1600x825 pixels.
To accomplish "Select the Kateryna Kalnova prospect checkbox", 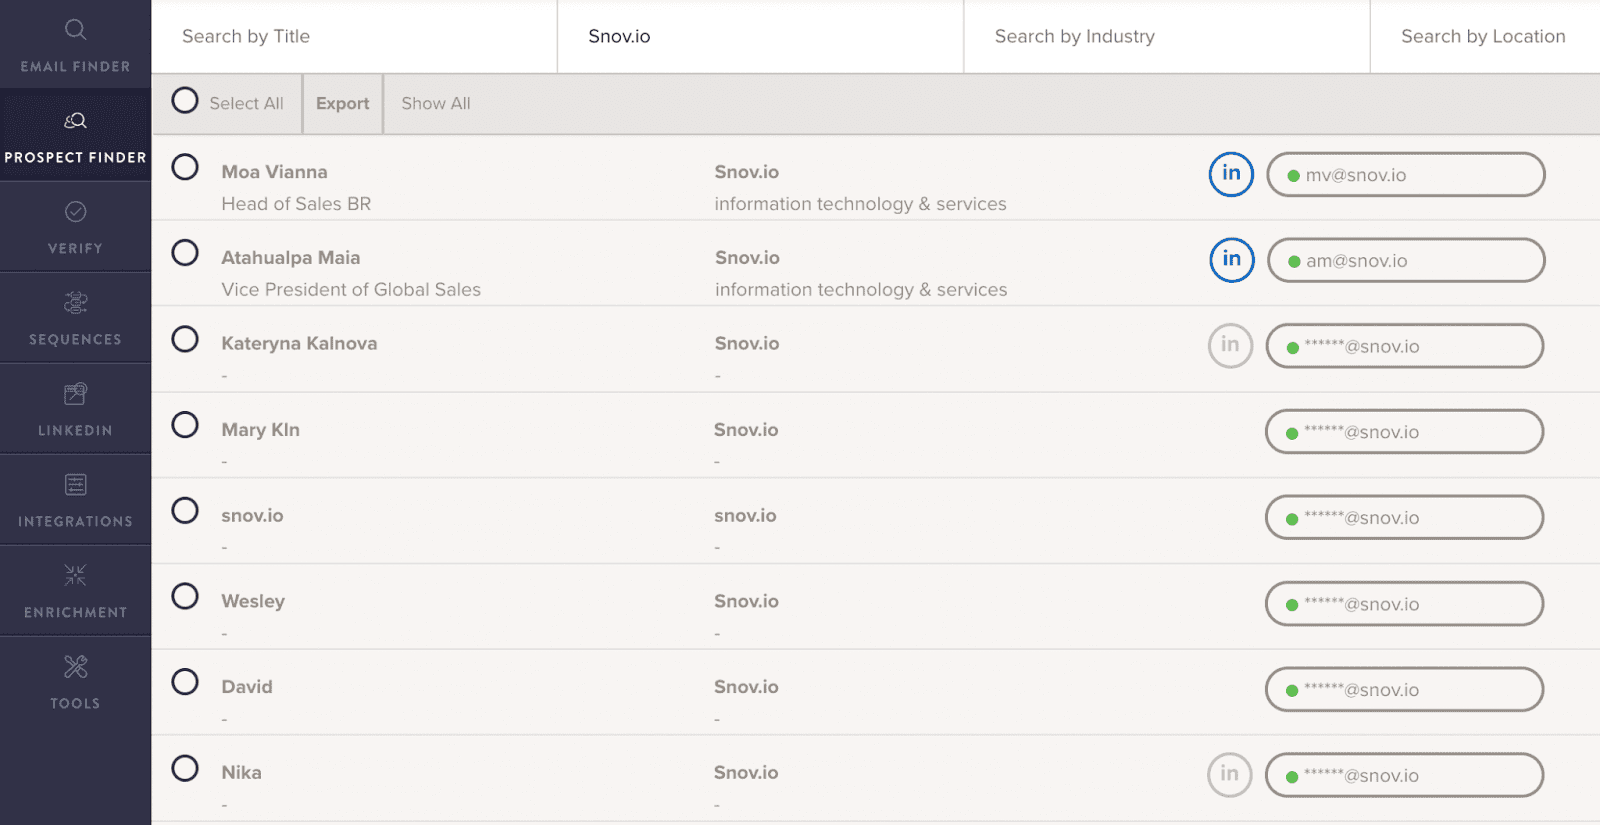I will pos(185,339).
